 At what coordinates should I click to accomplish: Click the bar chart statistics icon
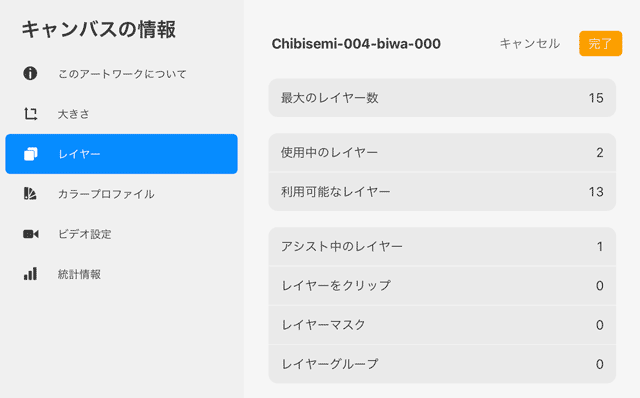click(x=30, y=273)
